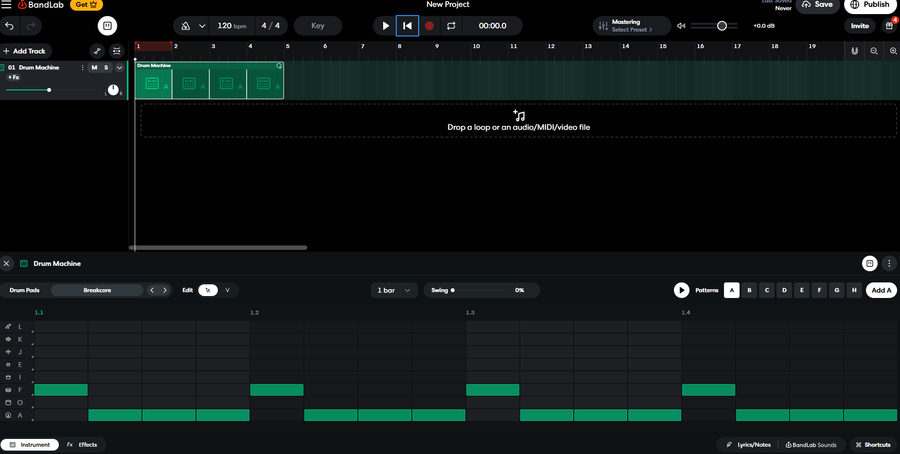Click the white round instrument editor toggle button
The height and width of the screenshot is (454, 900).
point(107,26)
